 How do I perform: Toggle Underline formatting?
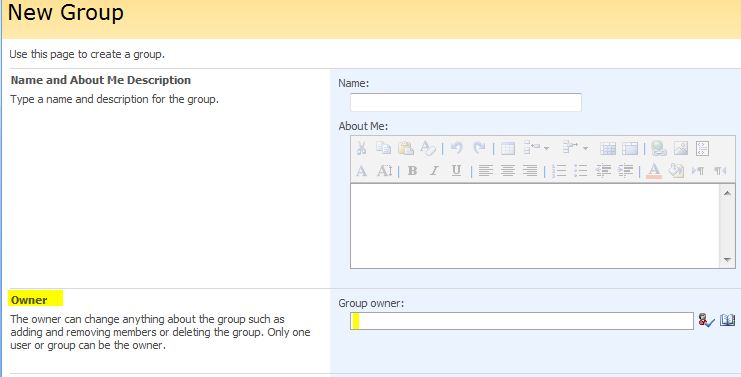click(456, 171)
